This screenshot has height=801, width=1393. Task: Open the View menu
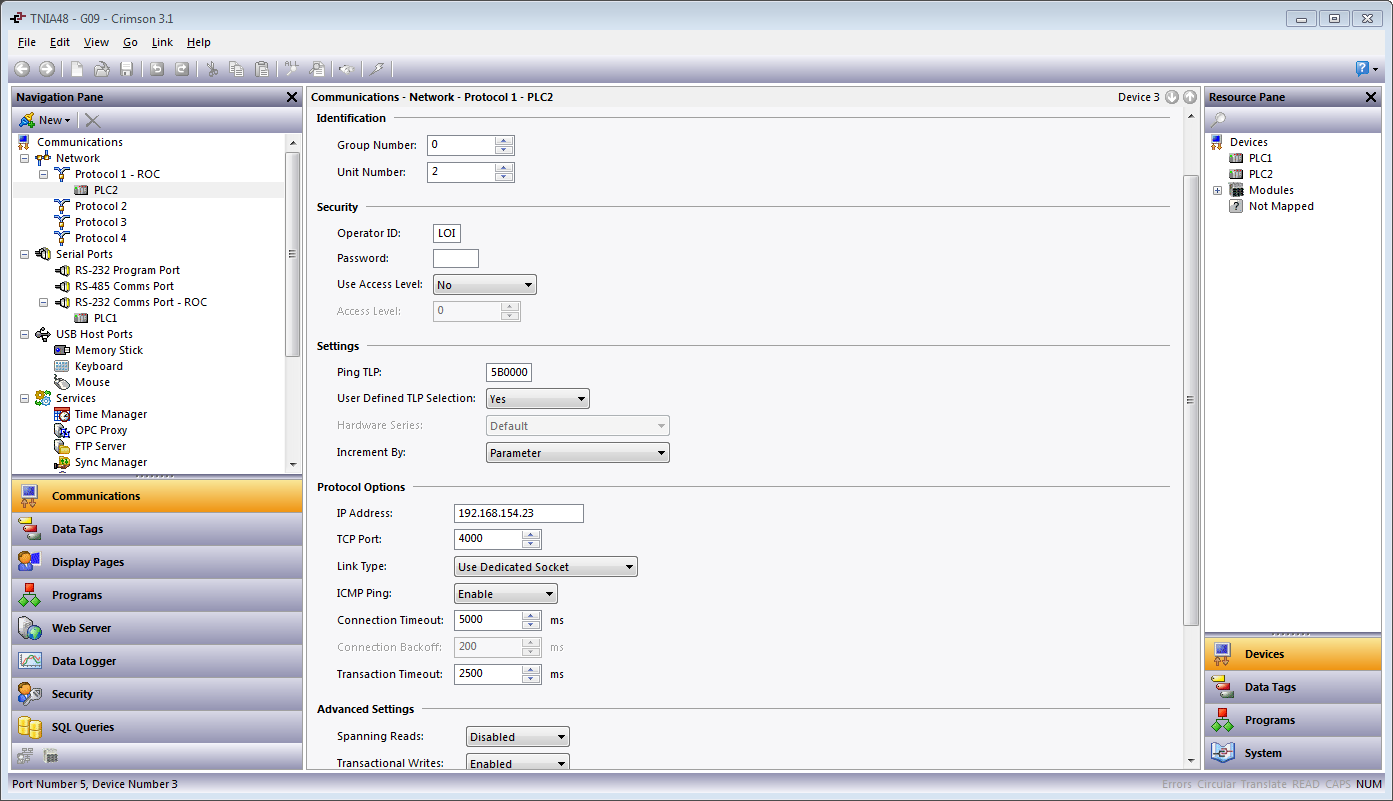point(96,42)
